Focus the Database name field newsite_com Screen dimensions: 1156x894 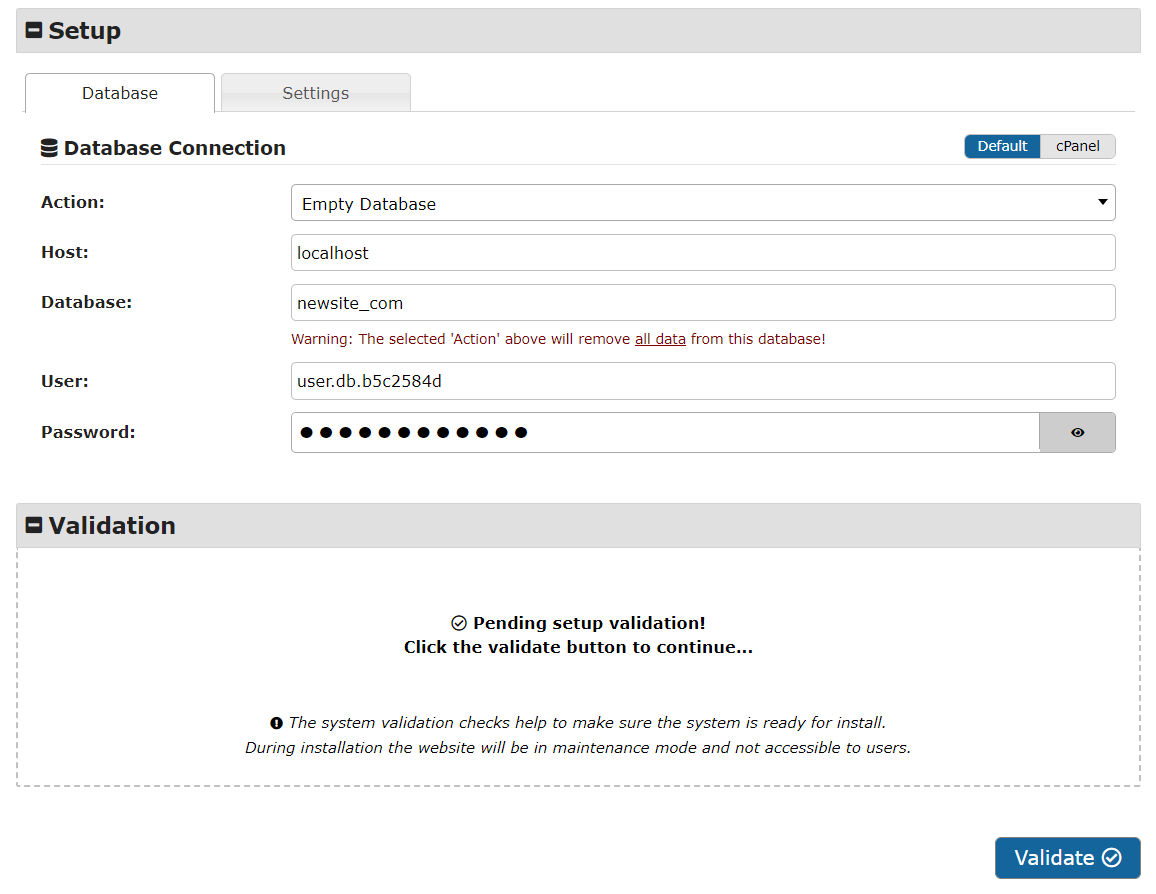coord(702,303)
